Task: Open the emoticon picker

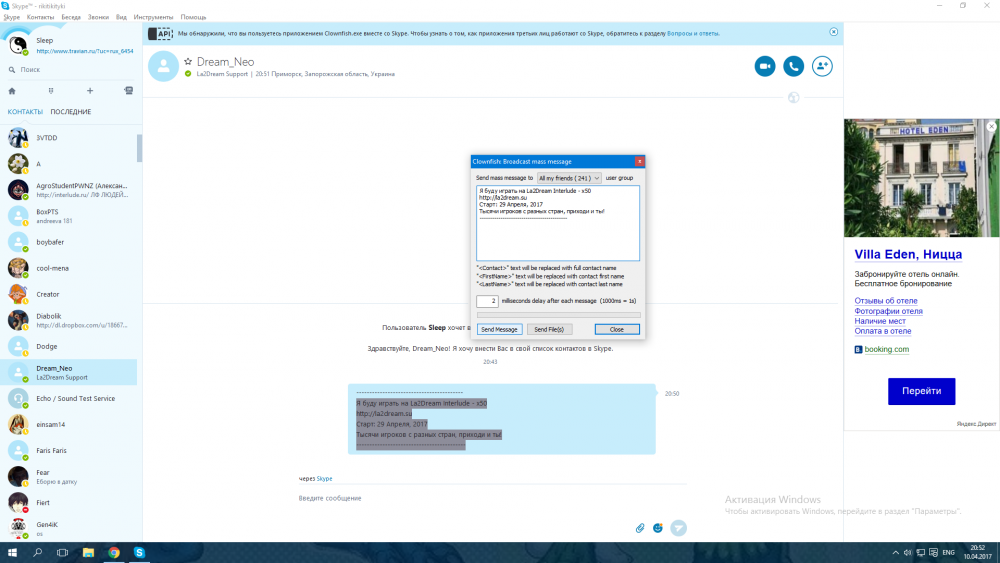Action: [658, 527]
